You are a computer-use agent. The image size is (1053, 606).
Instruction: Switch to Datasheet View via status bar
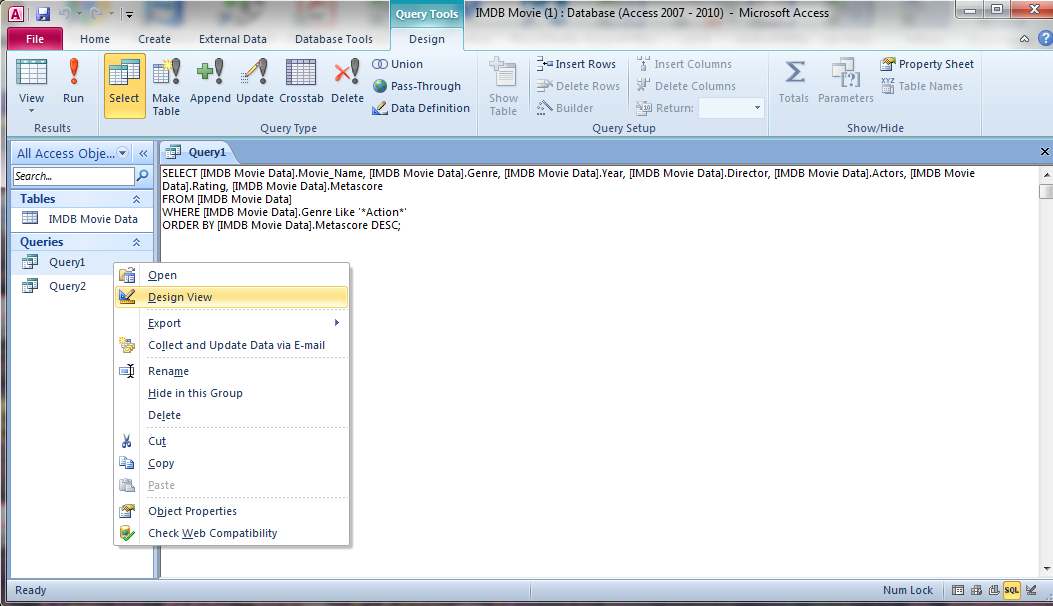coord(956,590)
